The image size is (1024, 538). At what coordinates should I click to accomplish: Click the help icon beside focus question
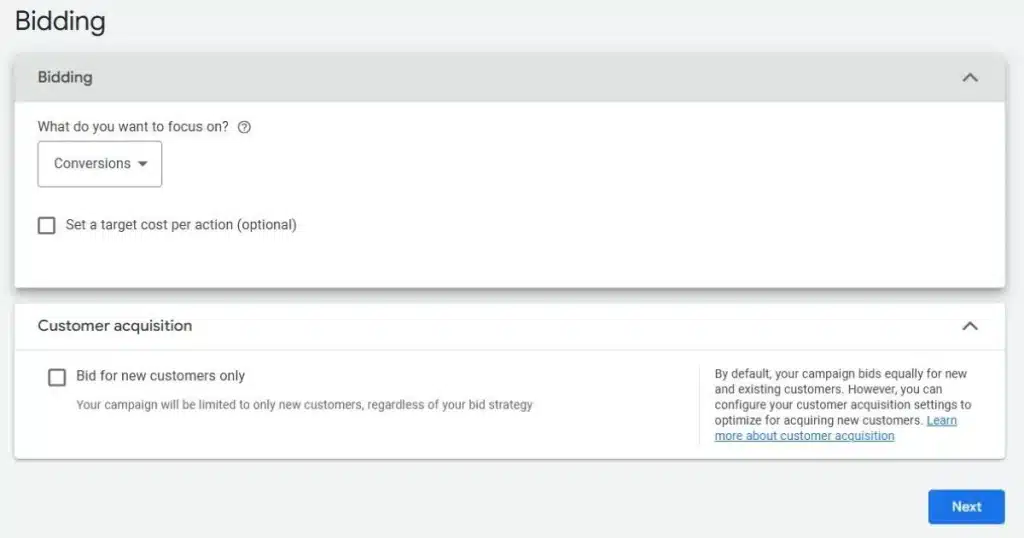pyautogui.click(x=244, y=127)
